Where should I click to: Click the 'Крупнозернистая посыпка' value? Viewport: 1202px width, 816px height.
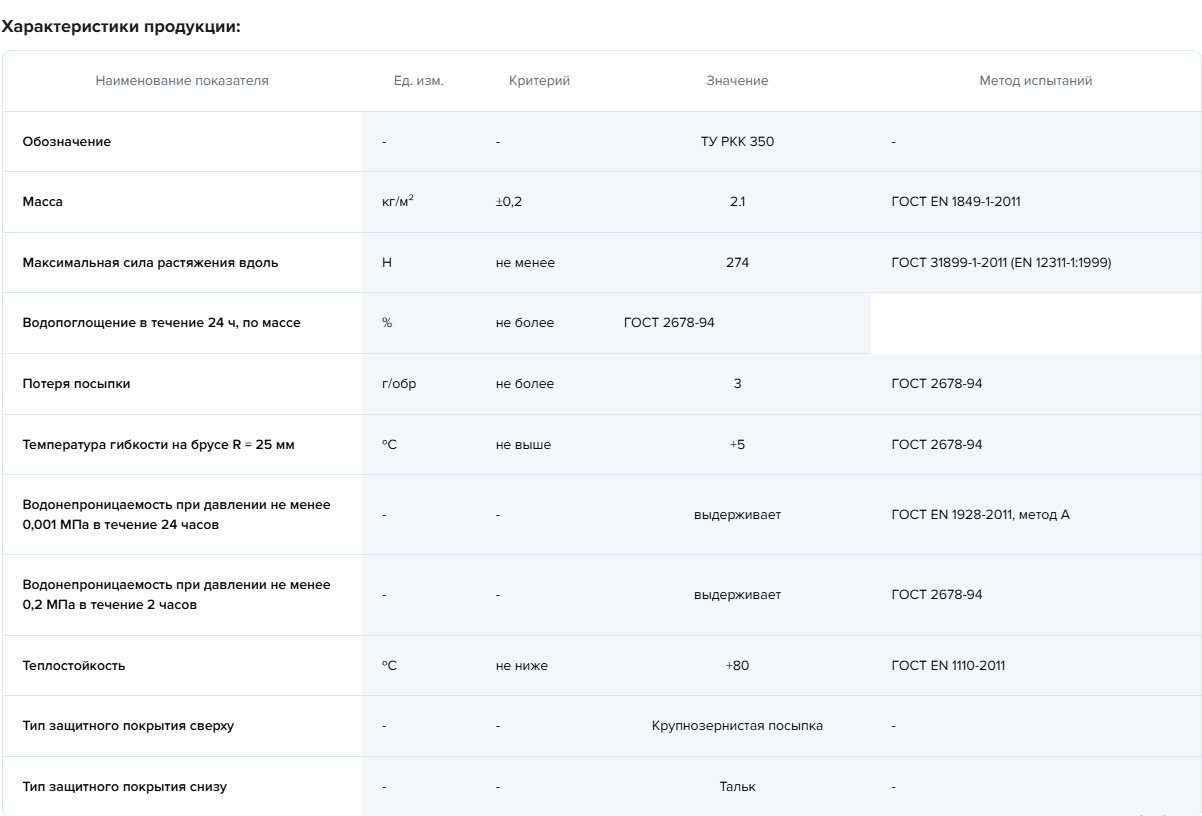pos(737,726)
